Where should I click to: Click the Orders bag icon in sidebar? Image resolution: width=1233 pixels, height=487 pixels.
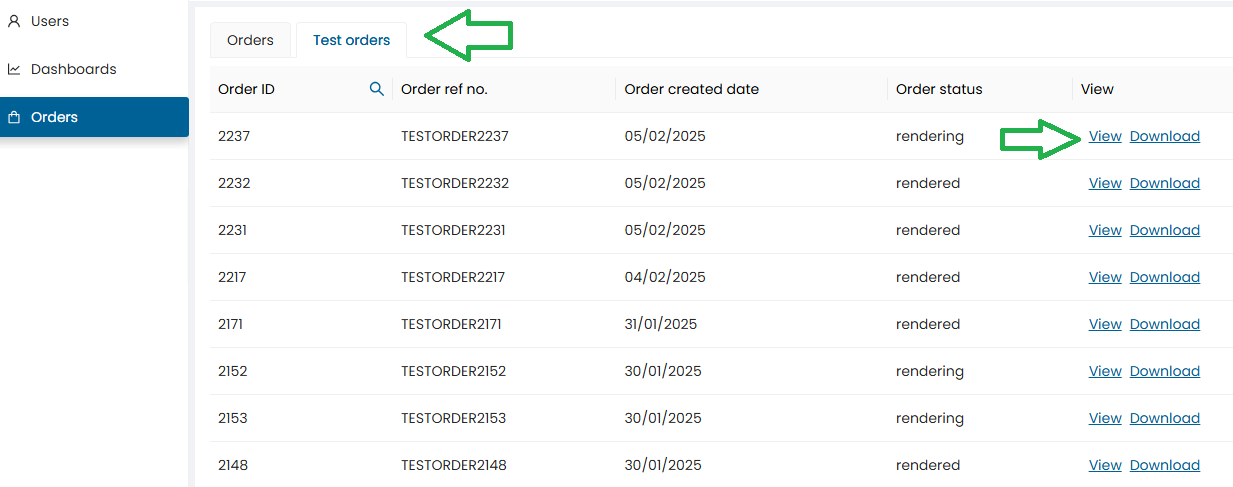pos(14,117)
